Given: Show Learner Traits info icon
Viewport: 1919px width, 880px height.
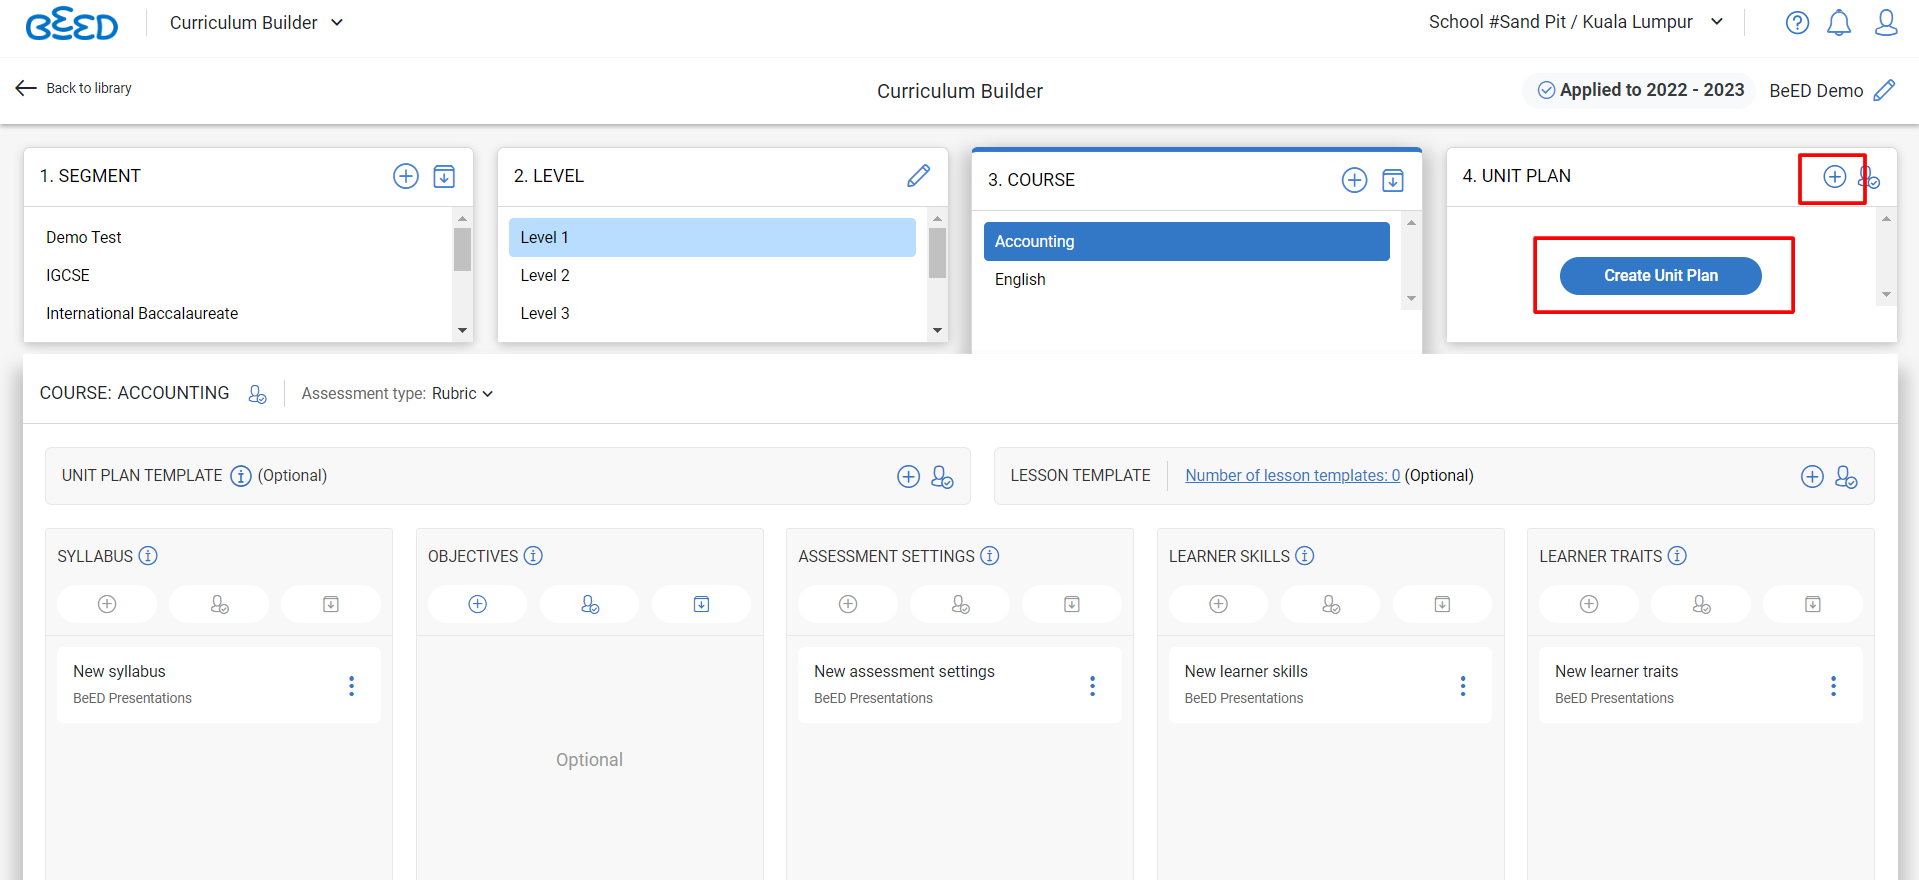Looking at the screenshot, I should [x=1677, y=556].
